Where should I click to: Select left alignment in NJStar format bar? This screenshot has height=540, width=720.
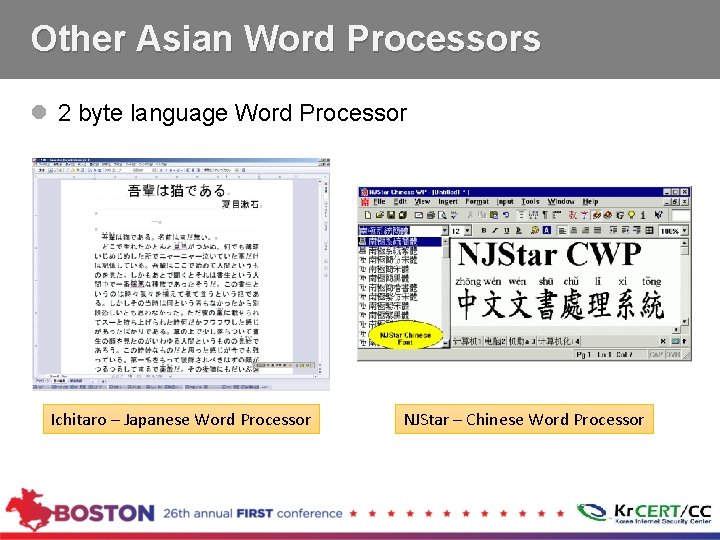(x=562, y=231)
